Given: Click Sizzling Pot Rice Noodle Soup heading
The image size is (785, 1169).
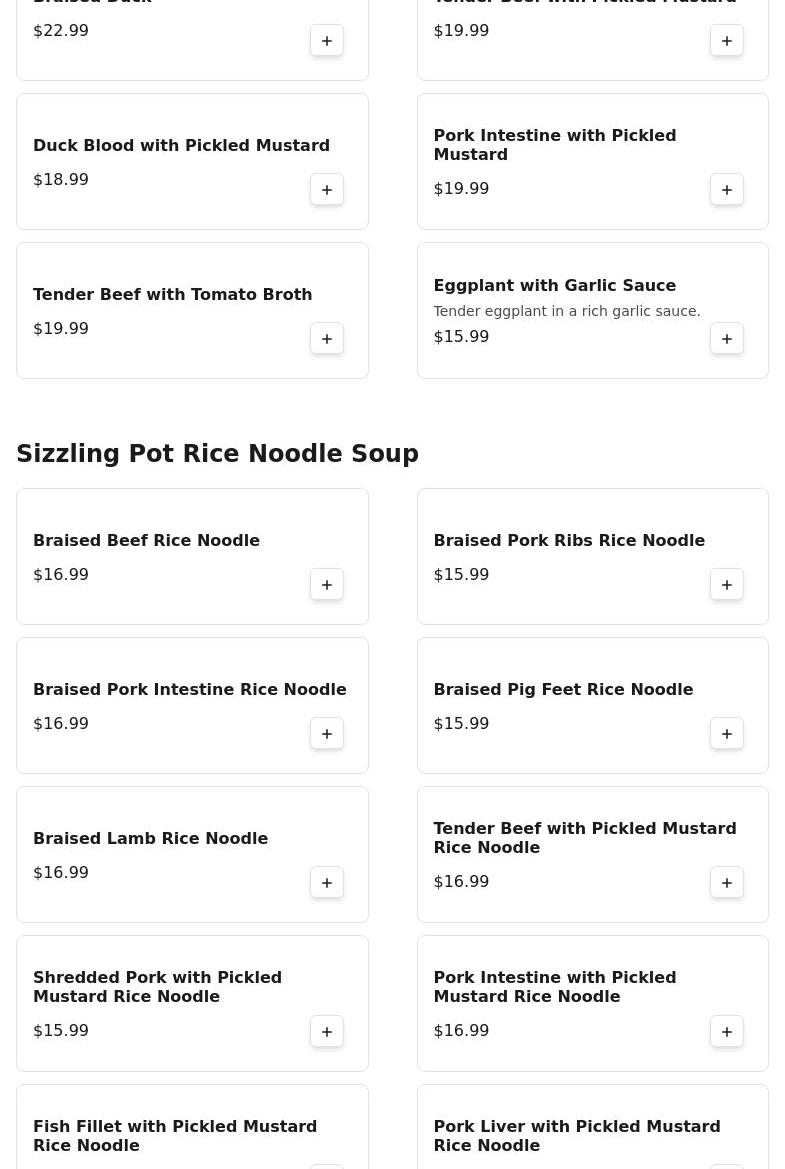Looking at the screenshot, I should (217, 454).
